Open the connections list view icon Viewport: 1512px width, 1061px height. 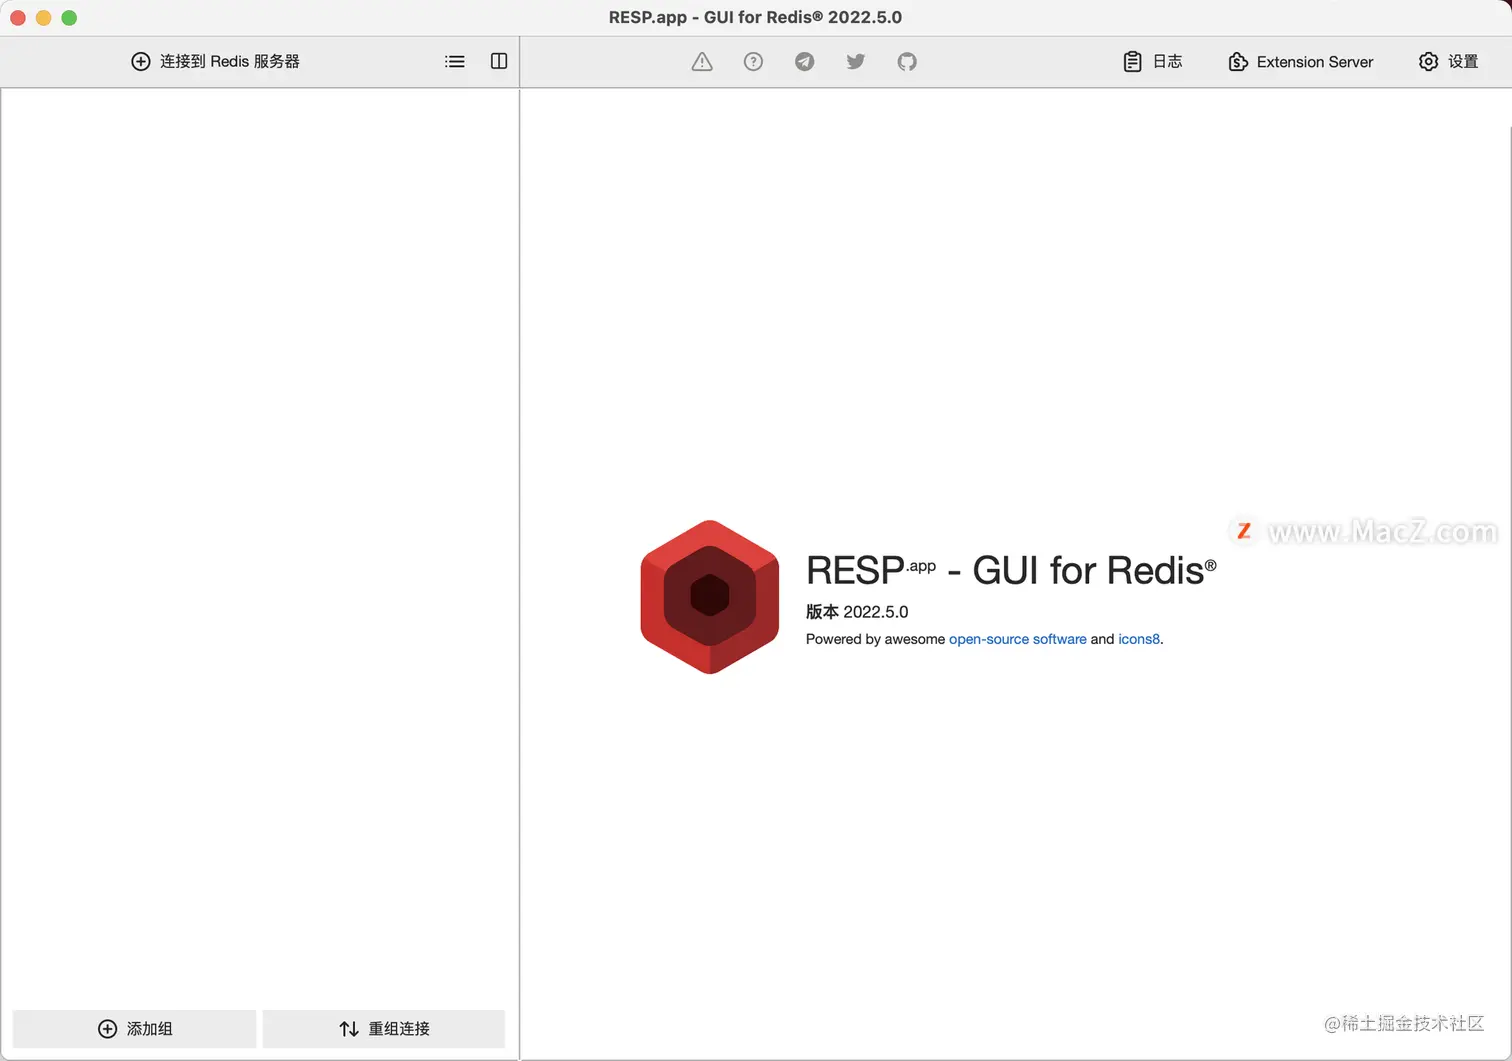tap(455, 61)
